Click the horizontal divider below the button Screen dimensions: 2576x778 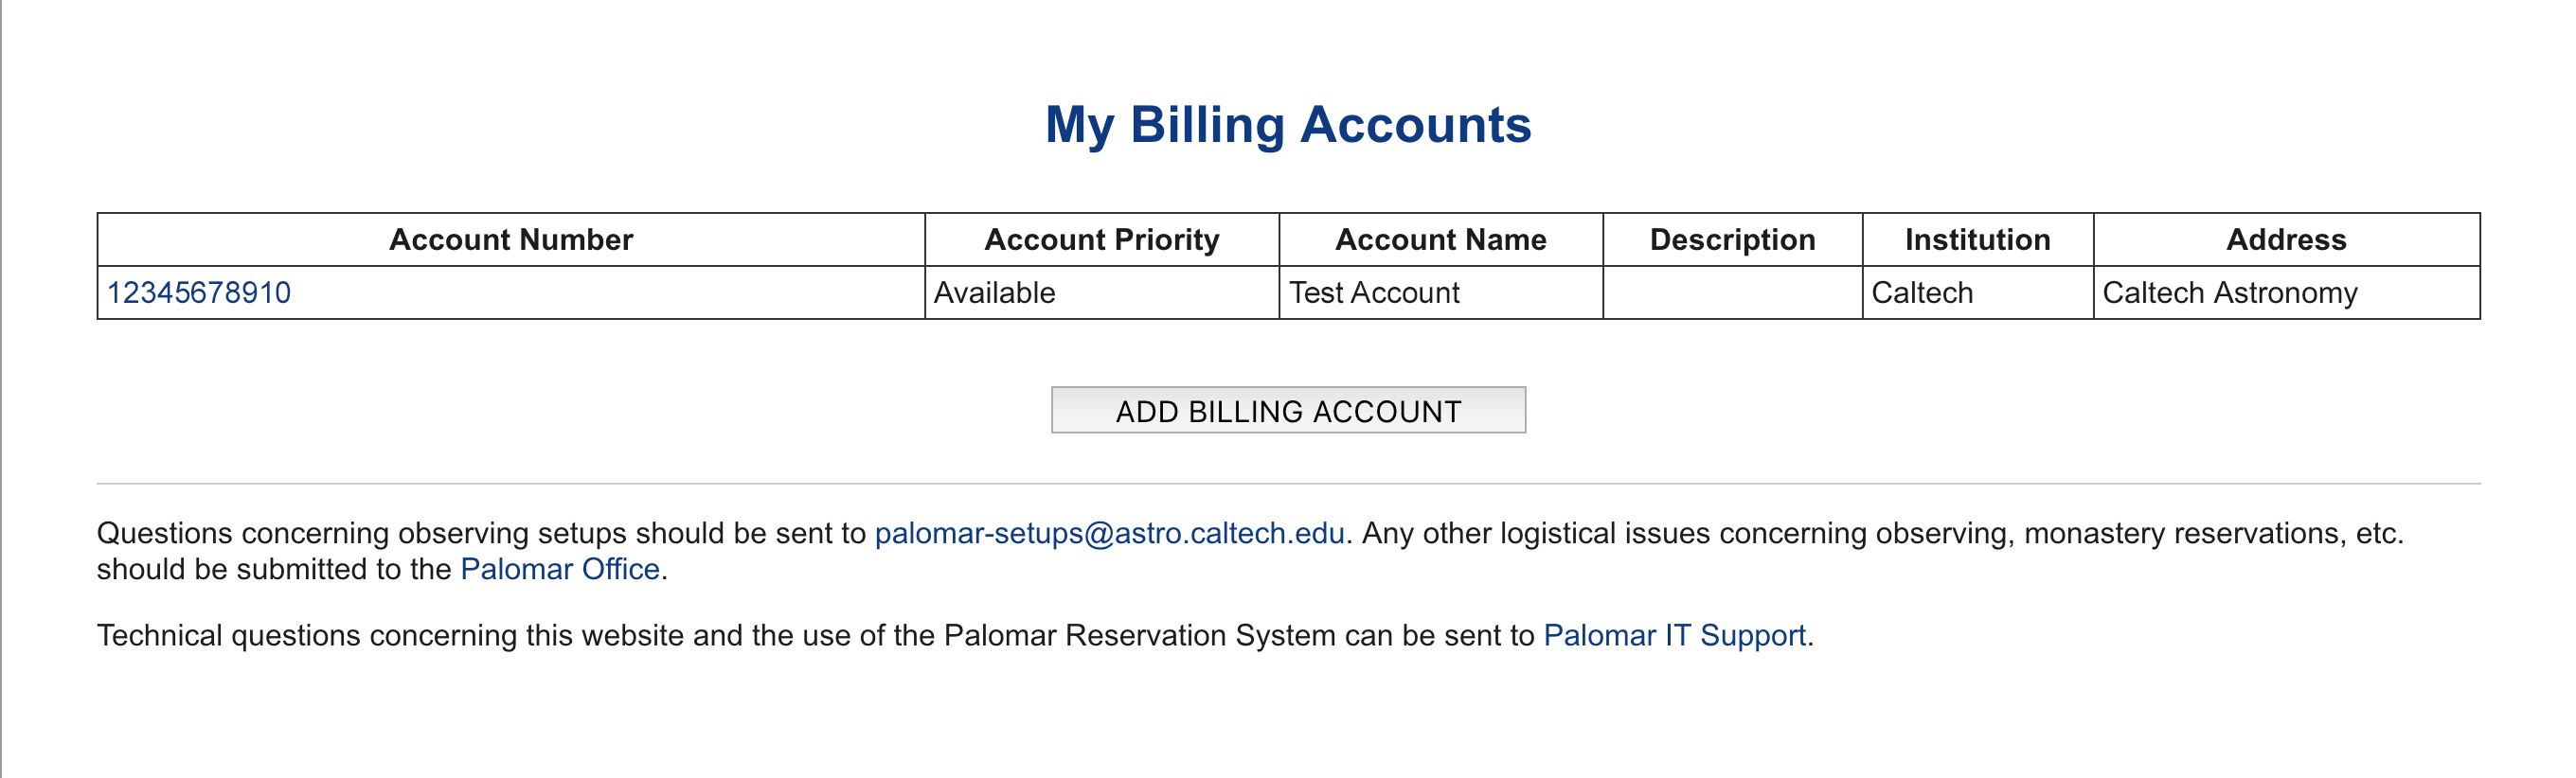tap(1288, 484)
